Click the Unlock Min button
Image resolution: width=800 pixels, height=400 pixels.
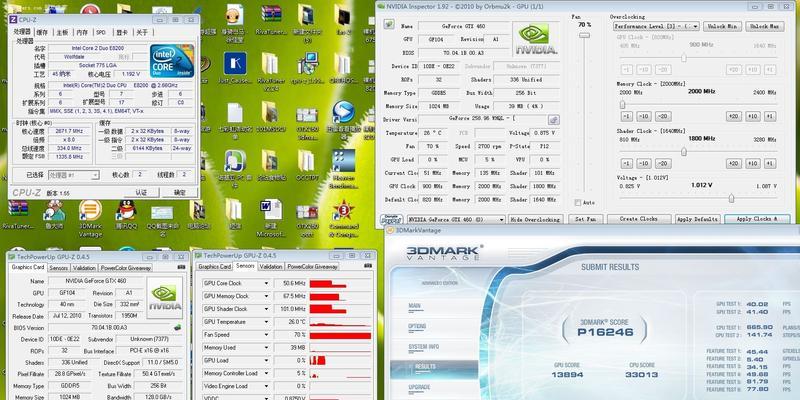722,26
